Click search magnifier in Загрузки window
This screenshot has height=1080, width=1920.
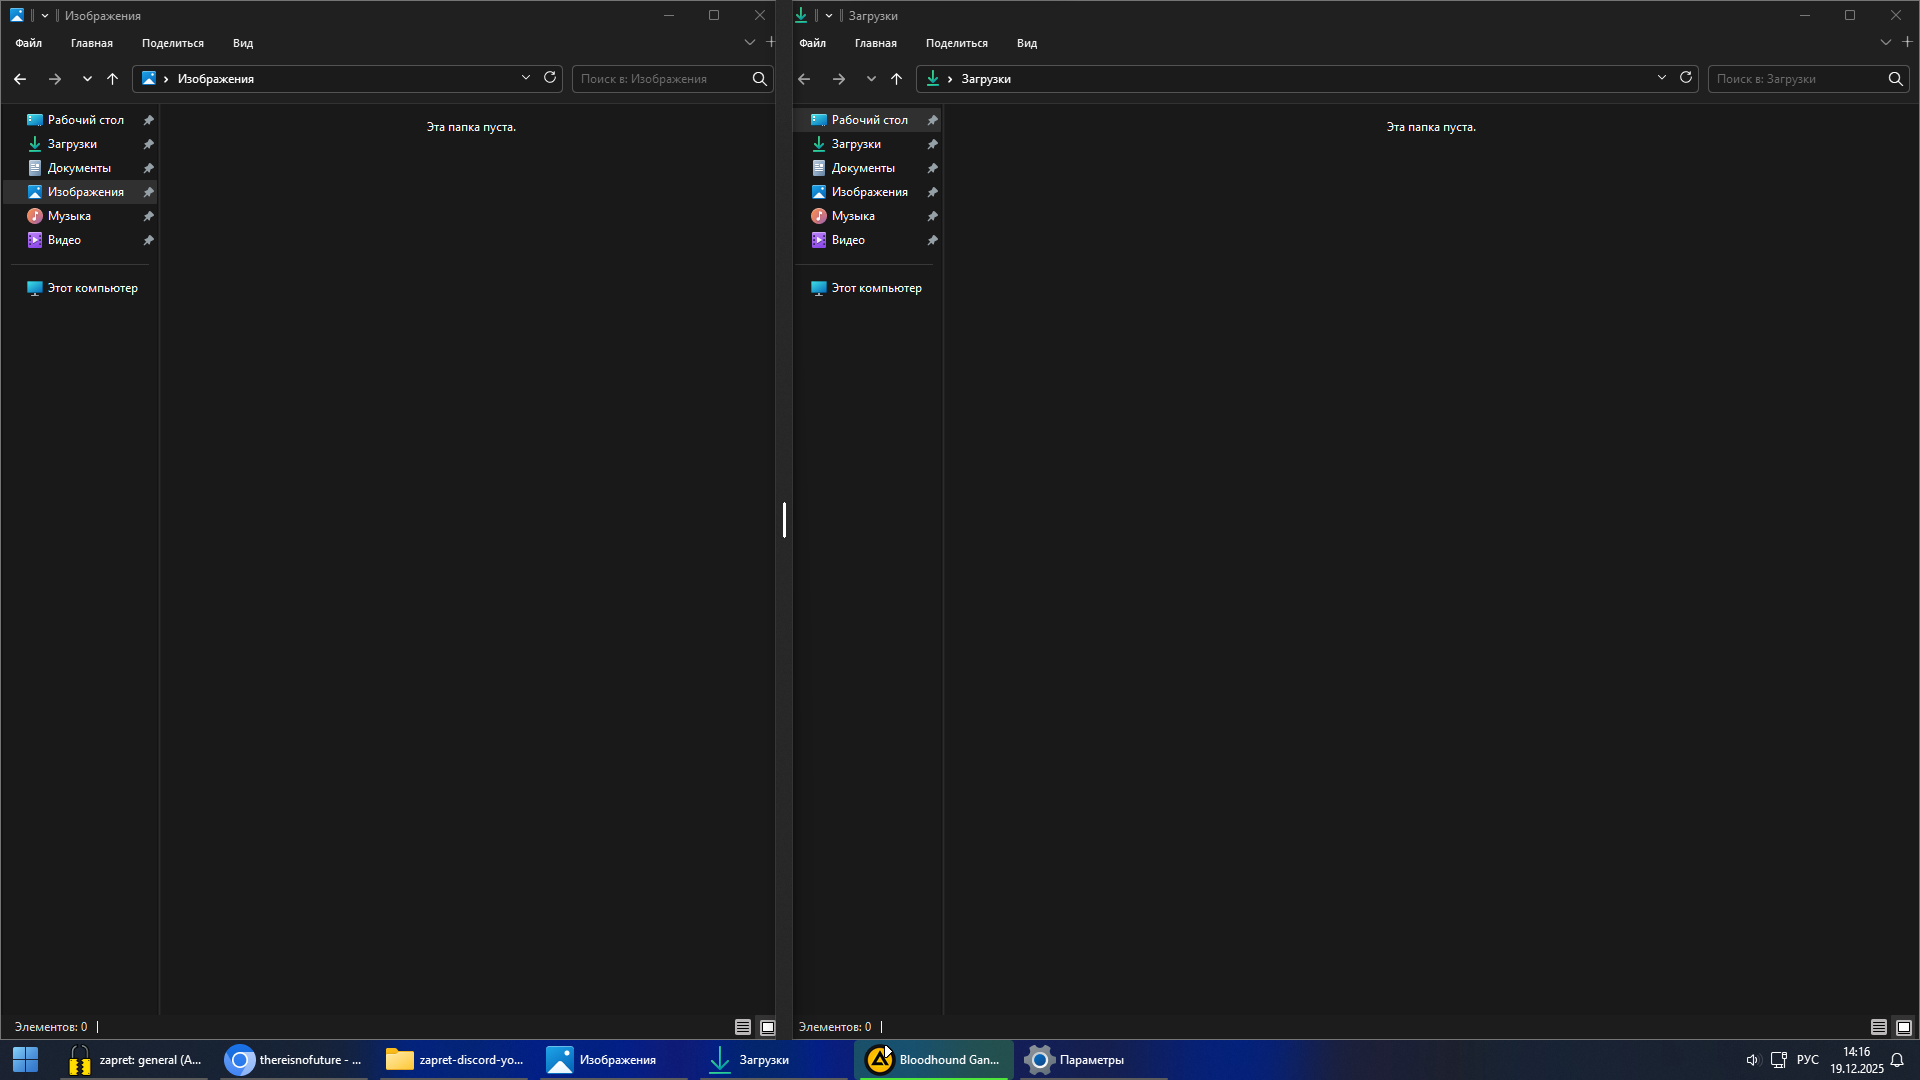pyautogui.click(x=1895, y=79)
